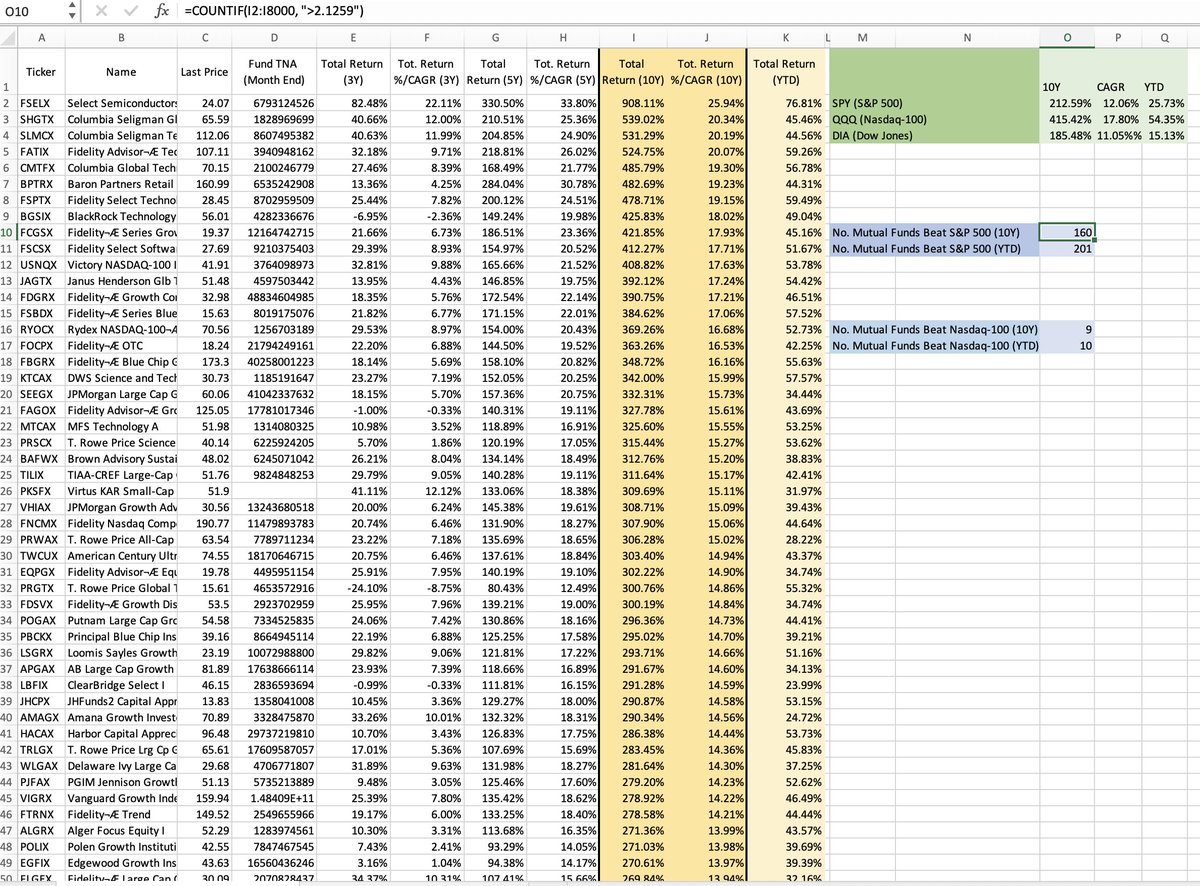Viewport: 1200px width, 886px height.
Task: Open Insert Function via the fx icon
Action: coord(162,12)
